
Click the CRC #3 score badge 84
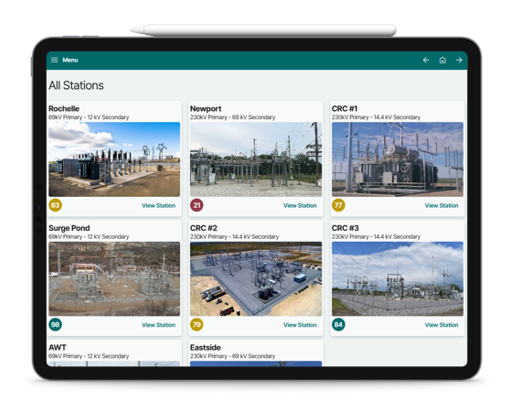coord(338,324)
